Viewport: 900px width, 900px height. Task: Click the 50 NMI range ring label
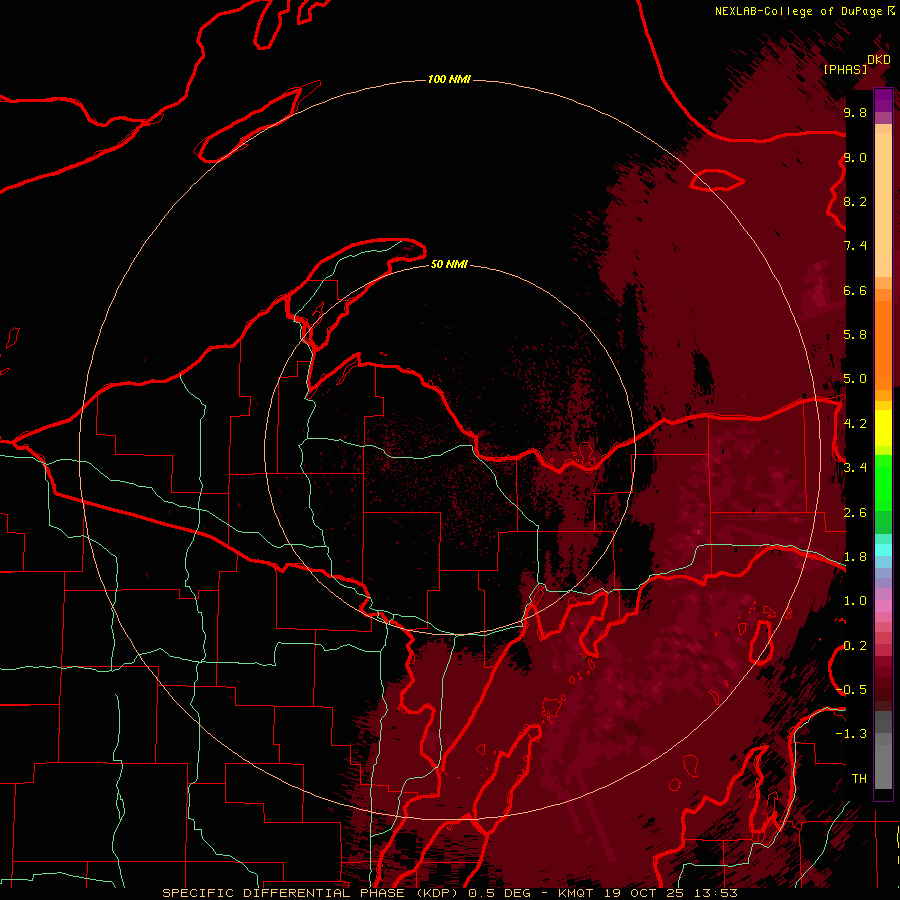449,264
